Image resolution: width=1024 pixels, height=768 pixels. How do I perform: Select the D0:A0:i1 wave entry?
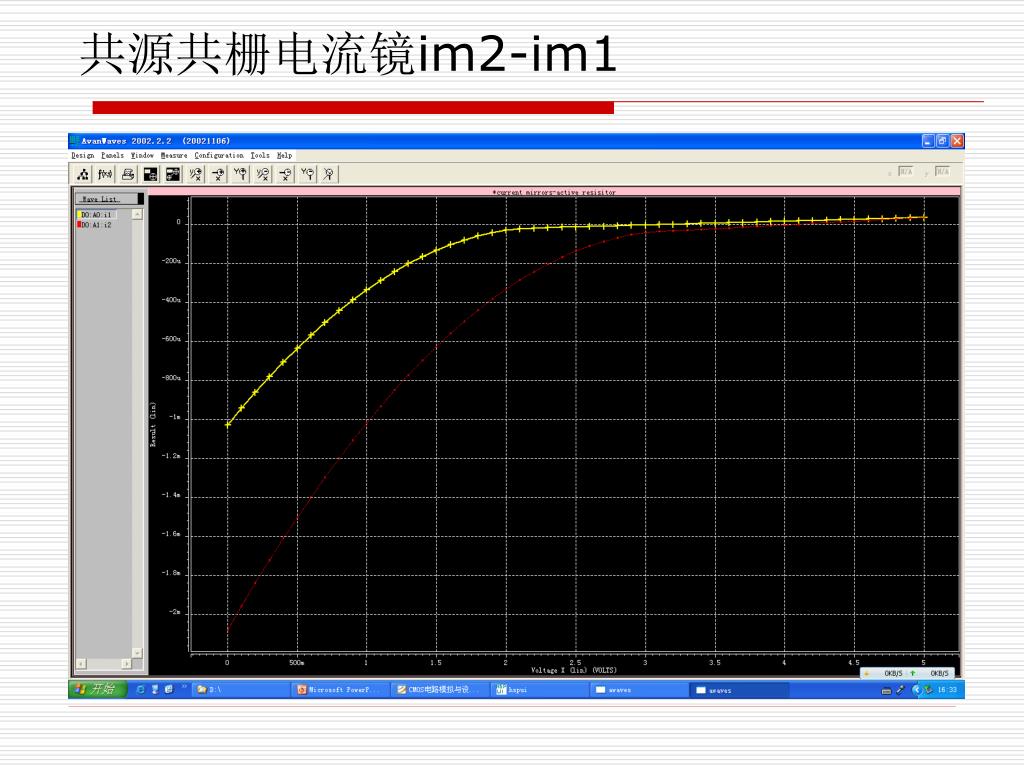click(96, 215)
